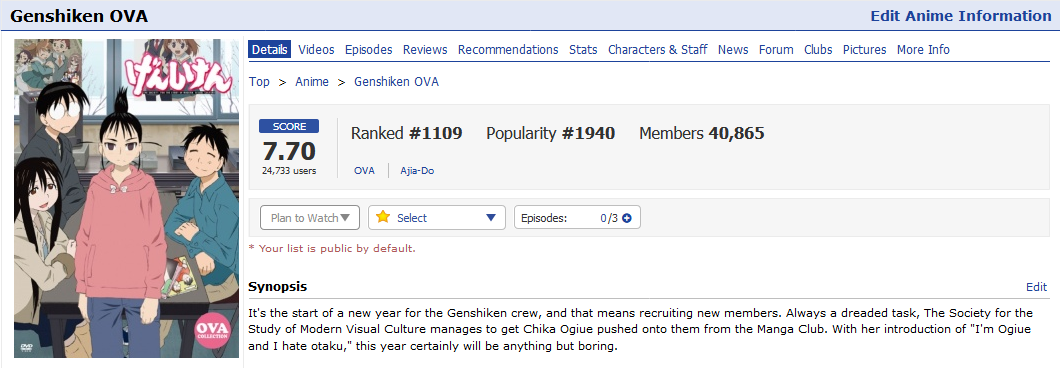Open the Ajia-Do studio link
1060x368 pixels.
(417, 170)
